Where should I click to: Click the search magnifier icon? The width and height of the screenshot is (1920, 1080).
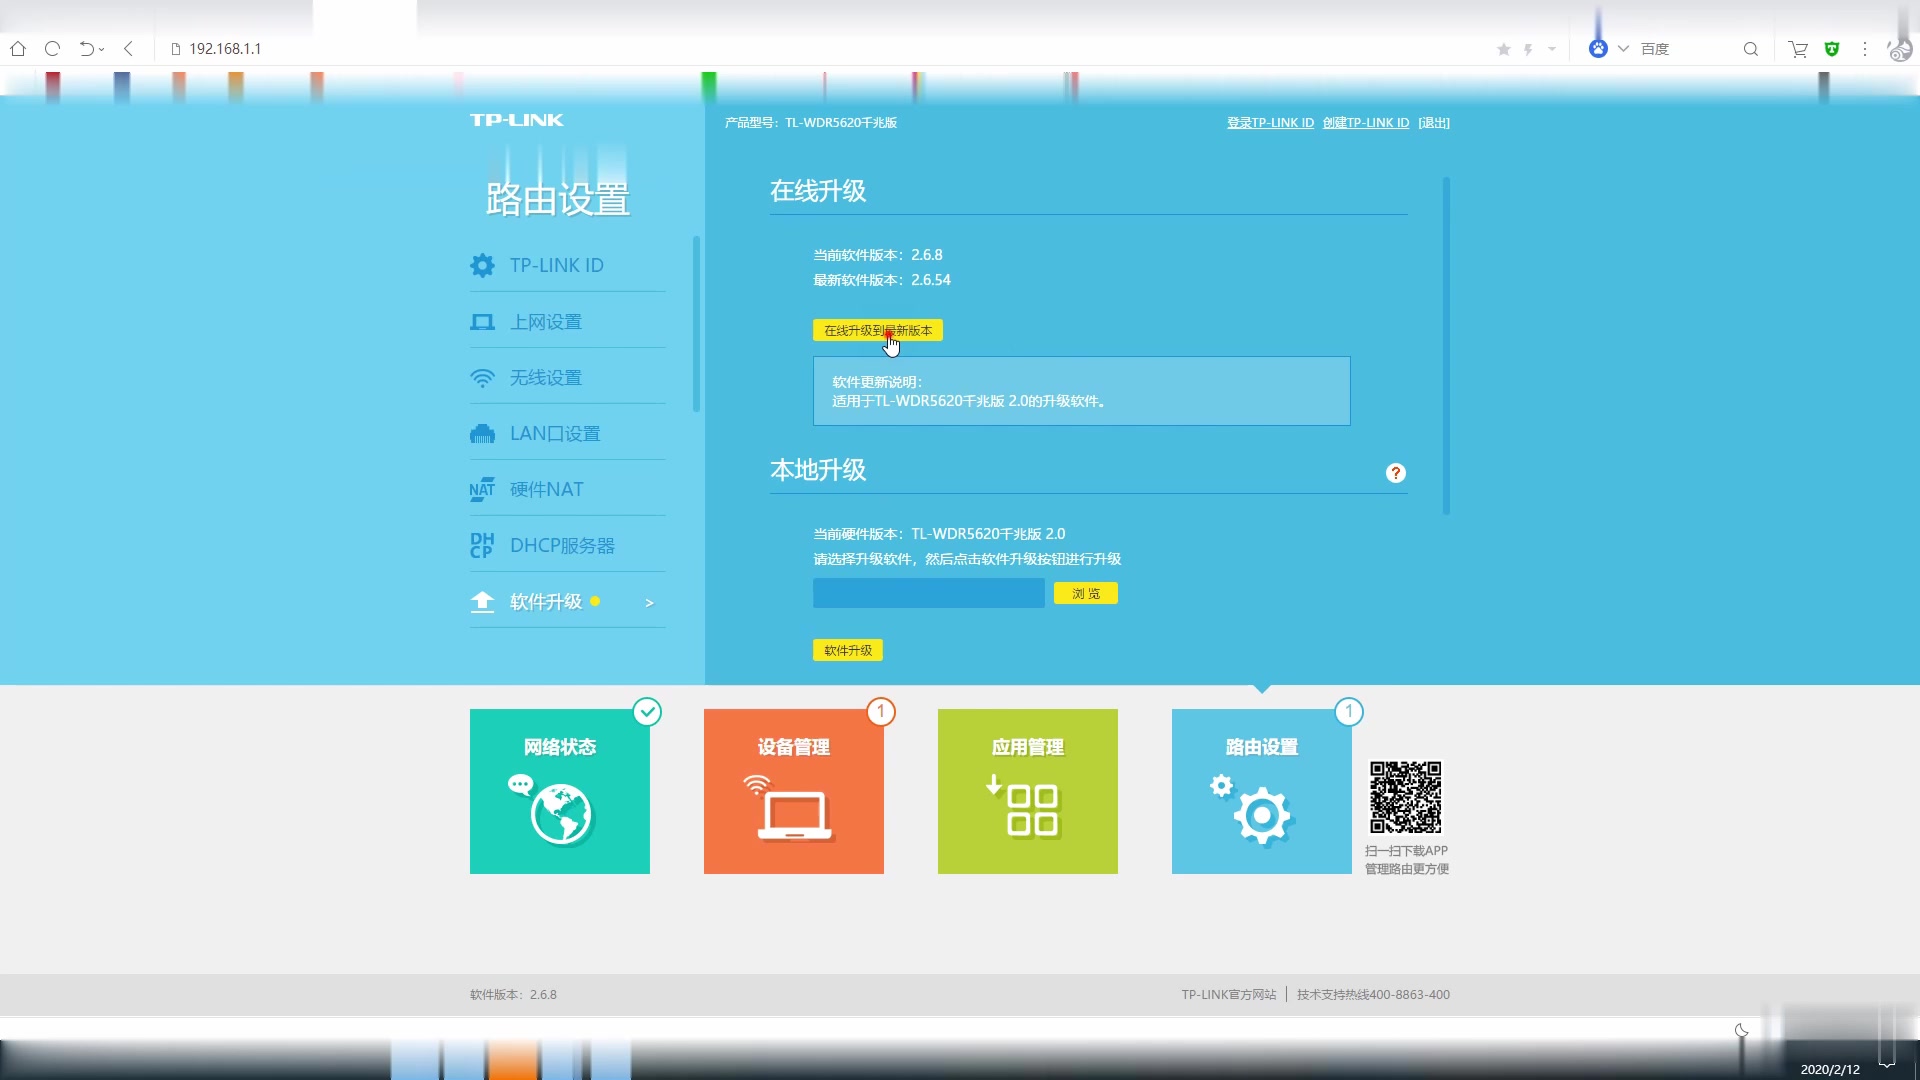pyautogui.click(x=1751, y=48)
